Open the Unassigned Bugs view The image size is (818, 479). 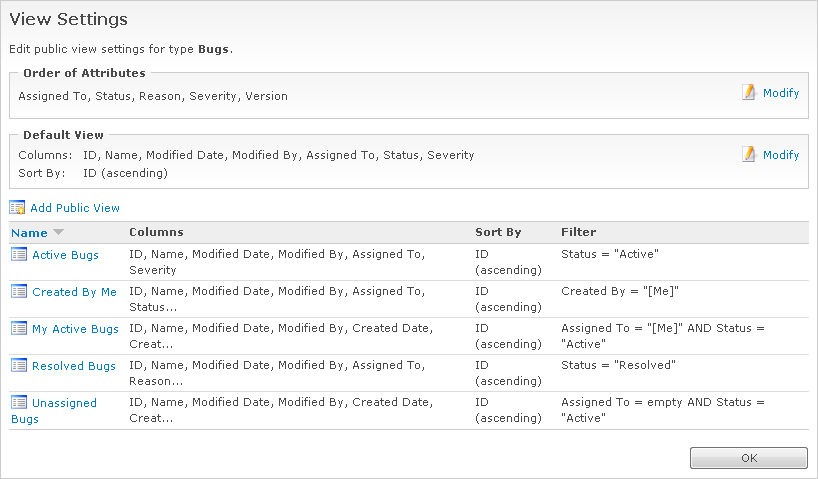[64, 403]
